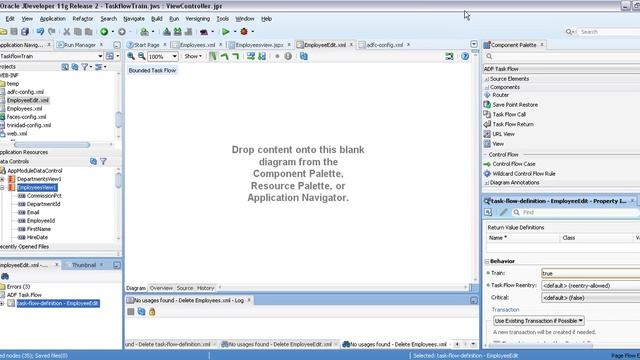Click the red Debug bug icon

pyautogui.click(x=244, y=31)
